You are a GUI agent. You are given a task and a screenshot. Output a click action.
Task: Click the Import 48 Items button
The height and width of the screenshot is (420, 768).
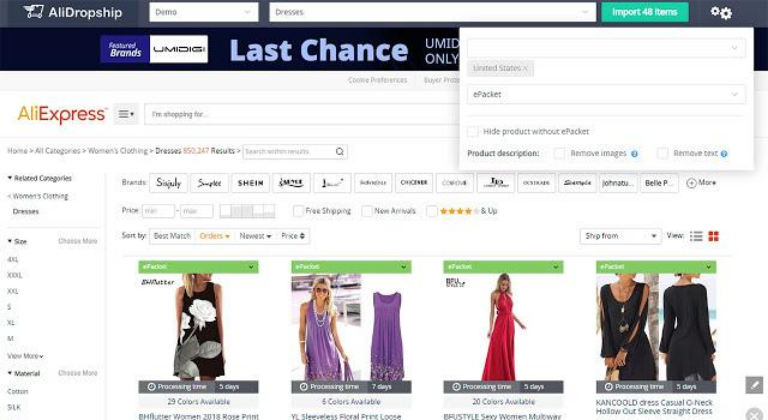click(x=645, y=12)
